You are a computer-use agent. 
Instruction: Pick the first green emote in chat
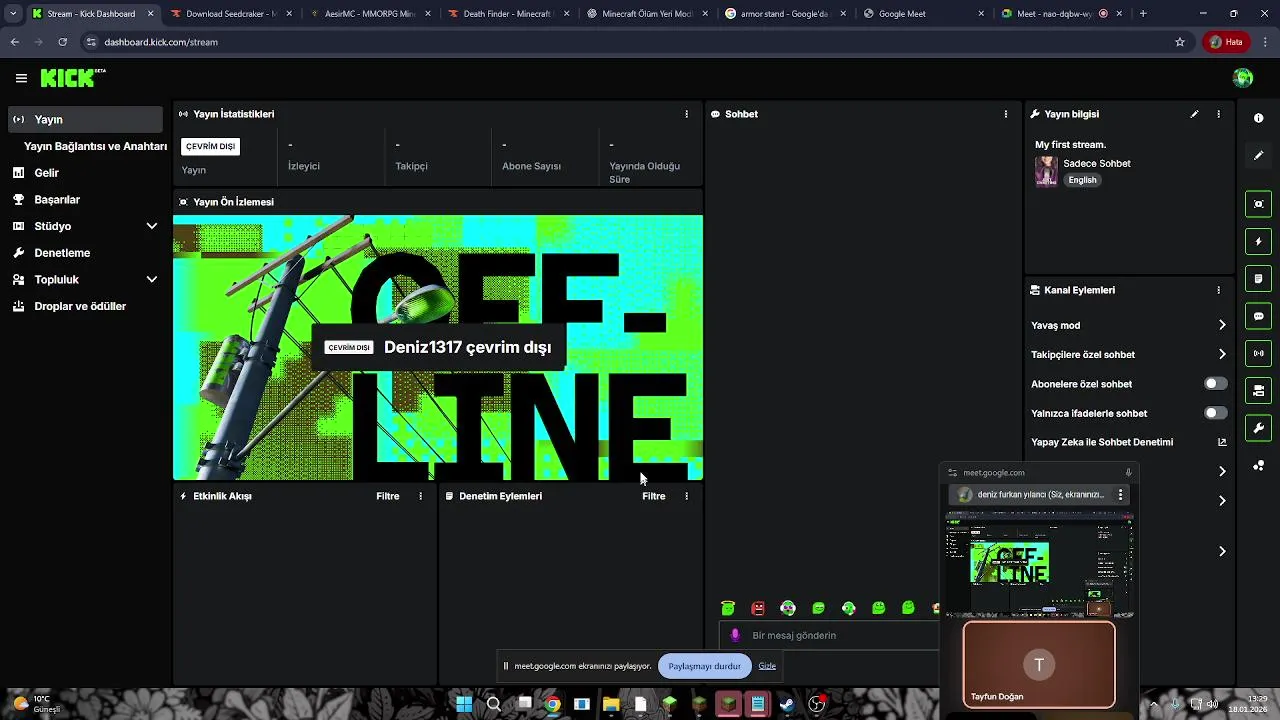728,608
